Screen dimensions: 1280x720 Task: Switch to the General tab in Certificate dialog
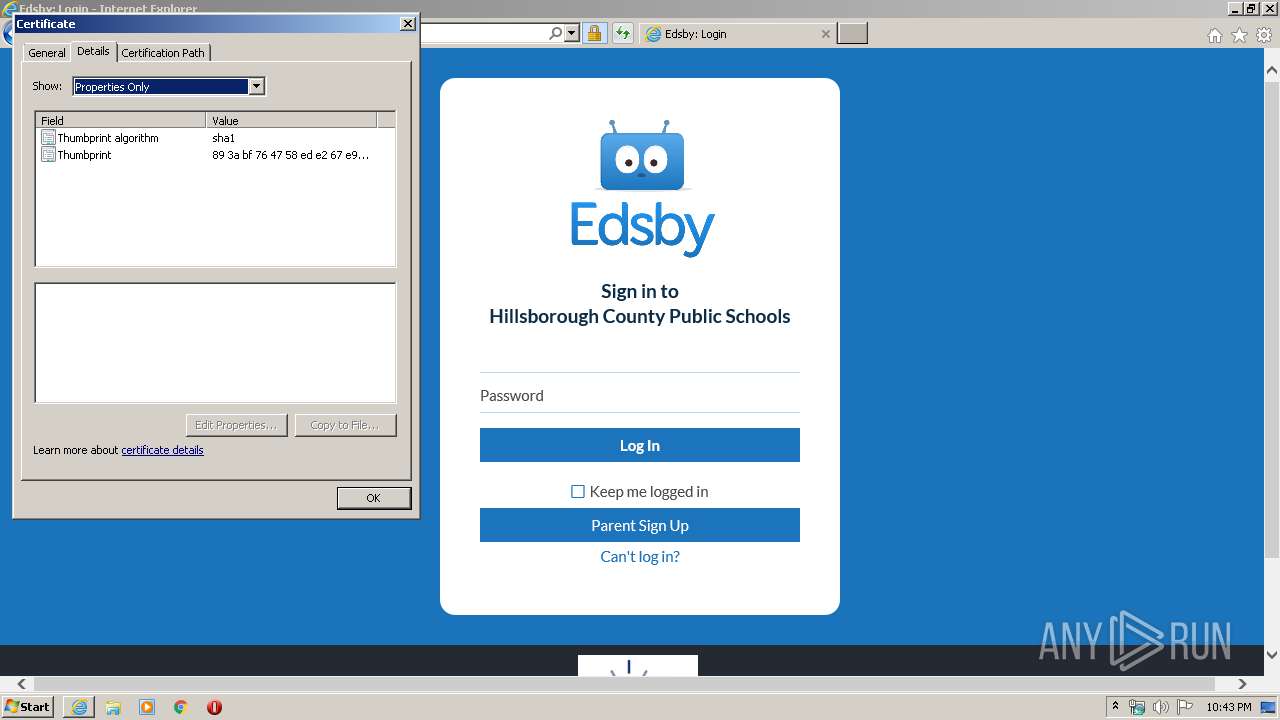[x=47, y=53]
